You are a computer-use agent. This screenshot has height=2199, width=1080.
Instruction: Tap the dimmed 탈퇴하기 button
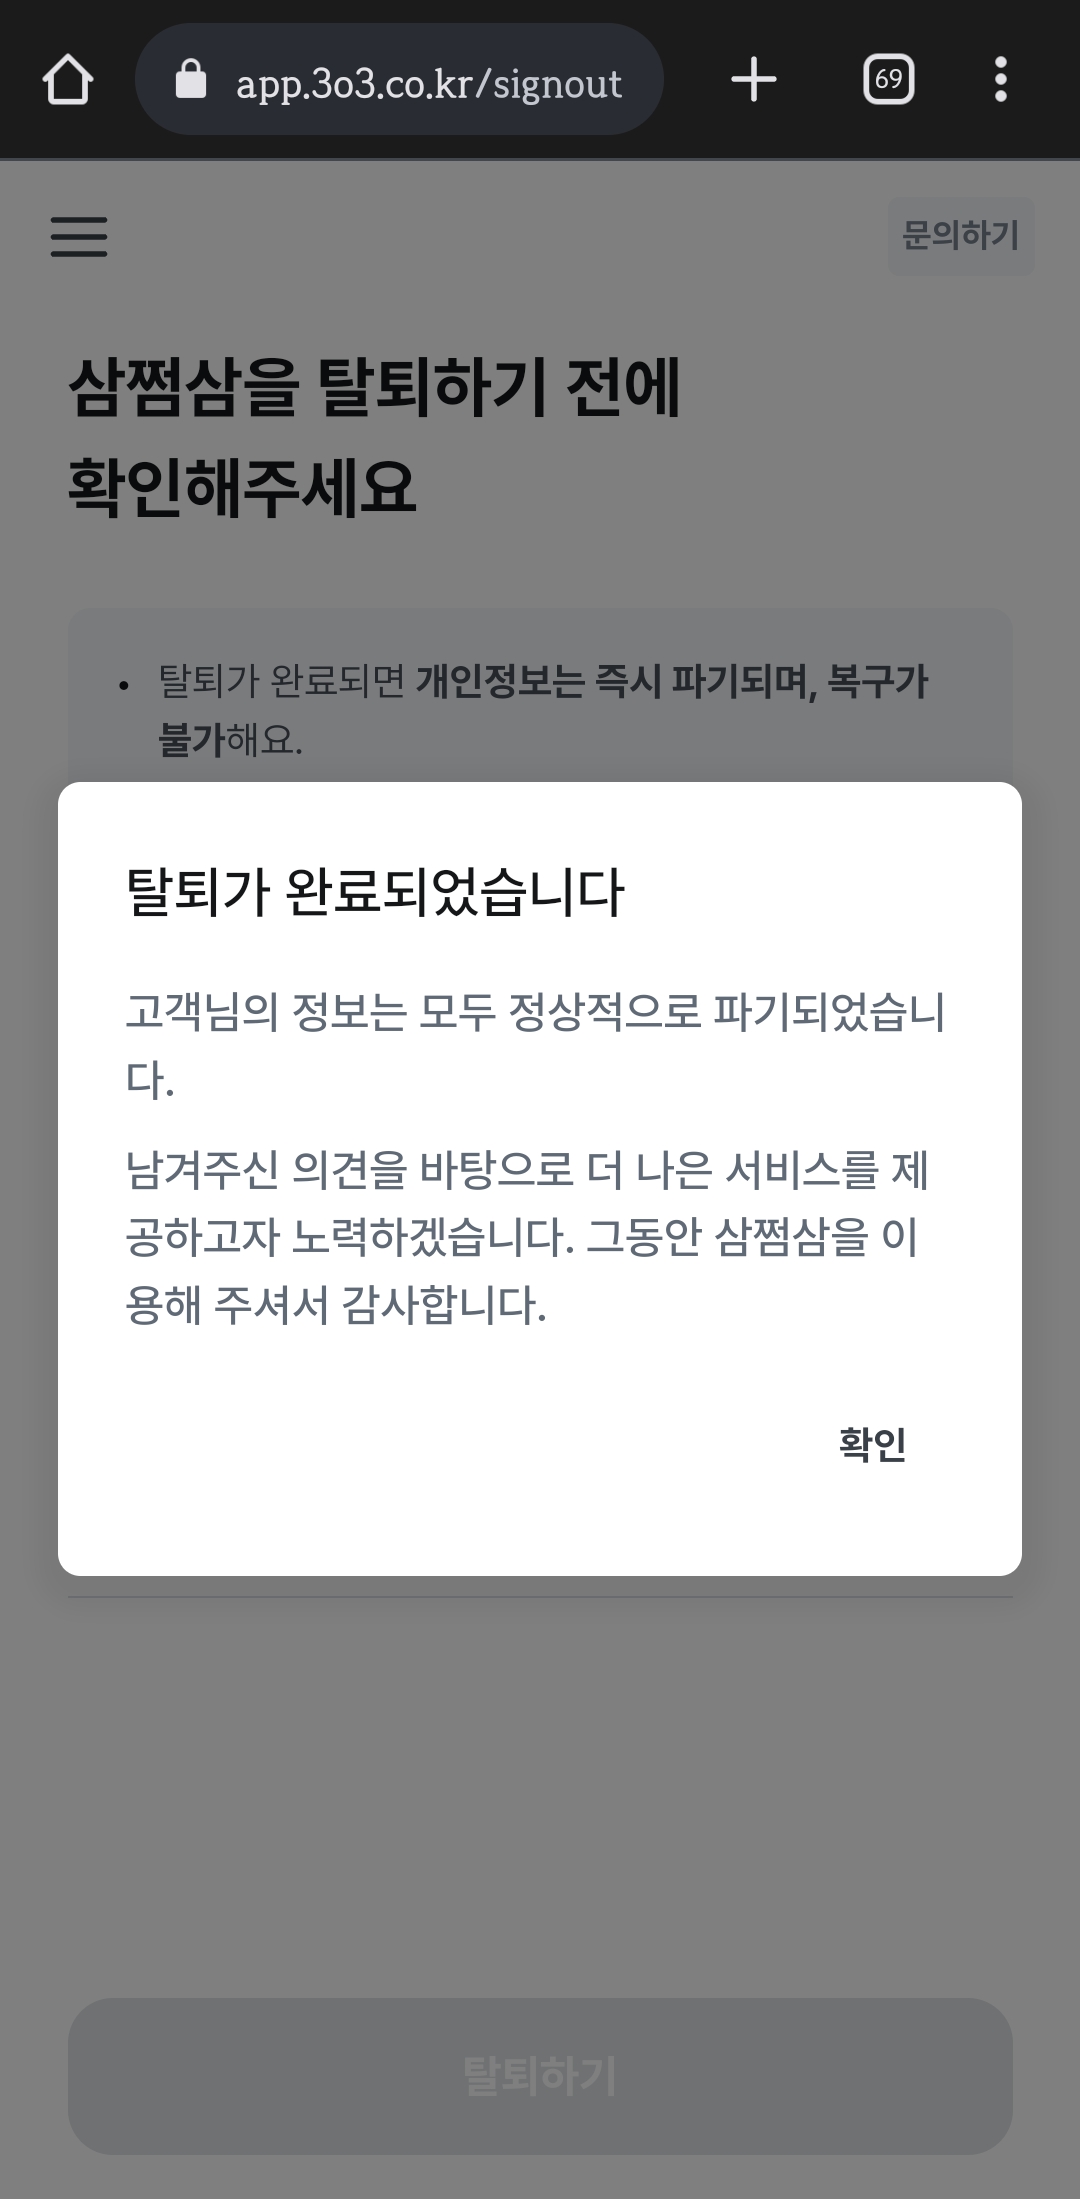(540, 2075)
